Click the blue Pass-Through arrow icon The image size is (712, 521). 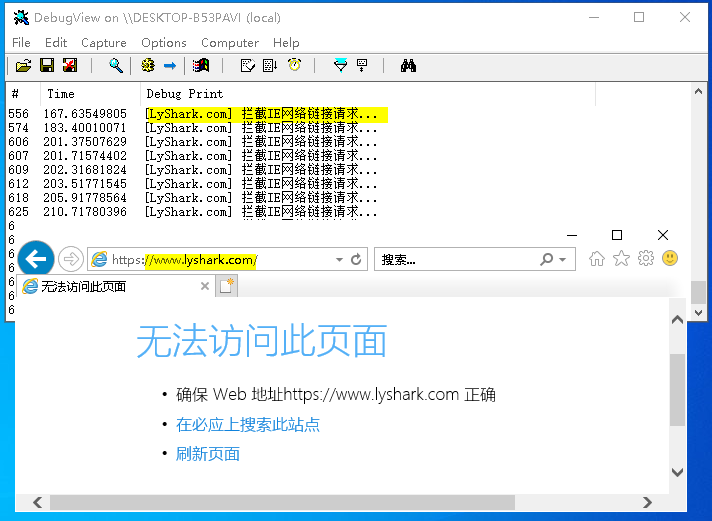pos(170,66)
